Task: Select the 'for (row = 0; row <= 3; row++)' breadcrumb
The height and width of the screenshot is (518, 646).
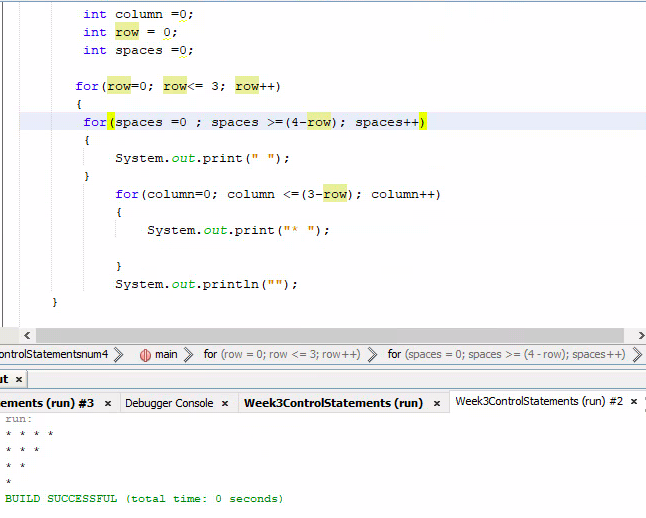Action: tap(282, 354)
